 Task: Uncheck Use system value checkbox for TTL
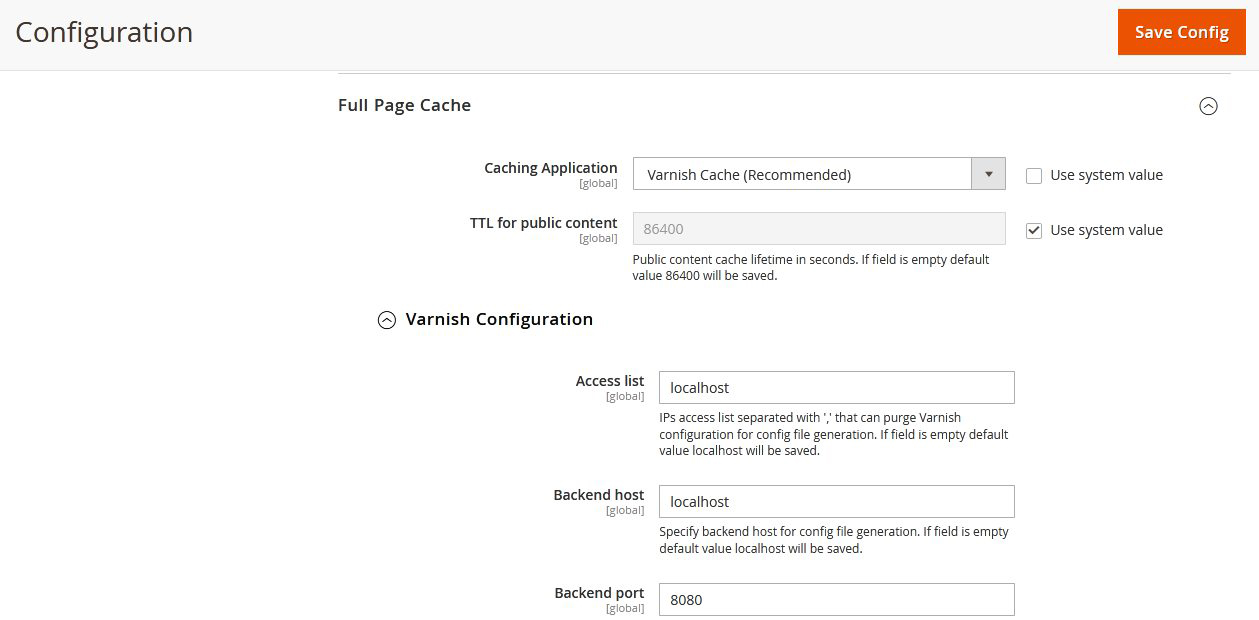point(1034,231)
